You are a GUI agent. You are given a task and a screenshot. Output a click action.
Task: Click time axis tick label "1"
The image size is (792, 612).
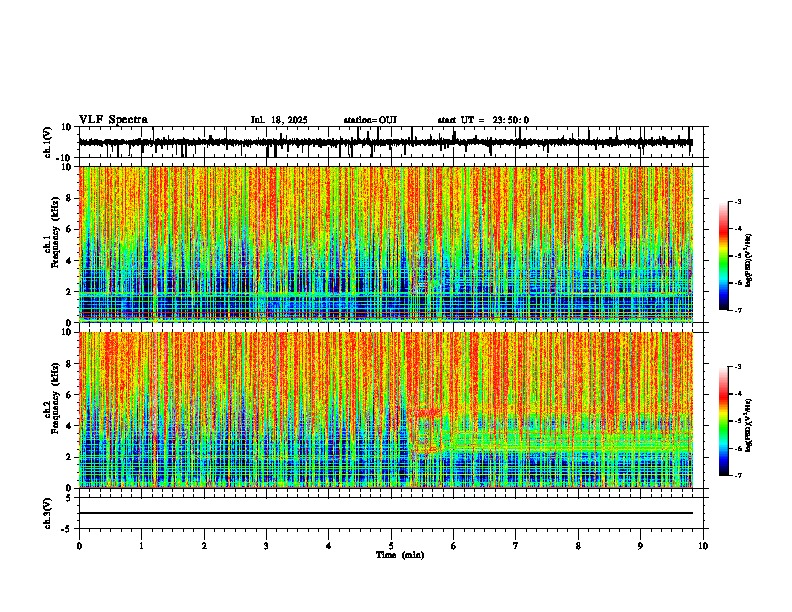(142, 546)
